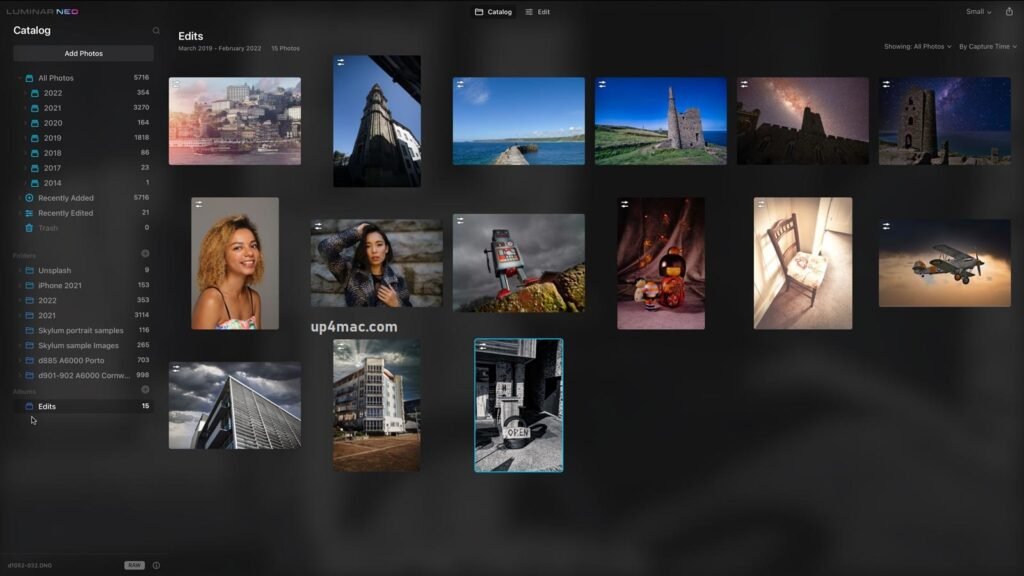Screen dimensions: 1024x576
Task: Click the edited badge on the Milky Way photo
Action: pos(744,82)
